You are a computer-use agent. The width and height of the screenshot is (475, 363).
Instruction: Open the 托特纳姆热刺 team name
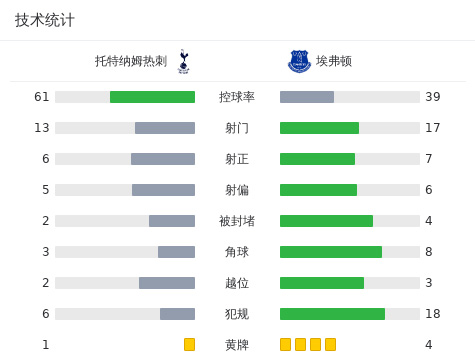coord(131,61)
